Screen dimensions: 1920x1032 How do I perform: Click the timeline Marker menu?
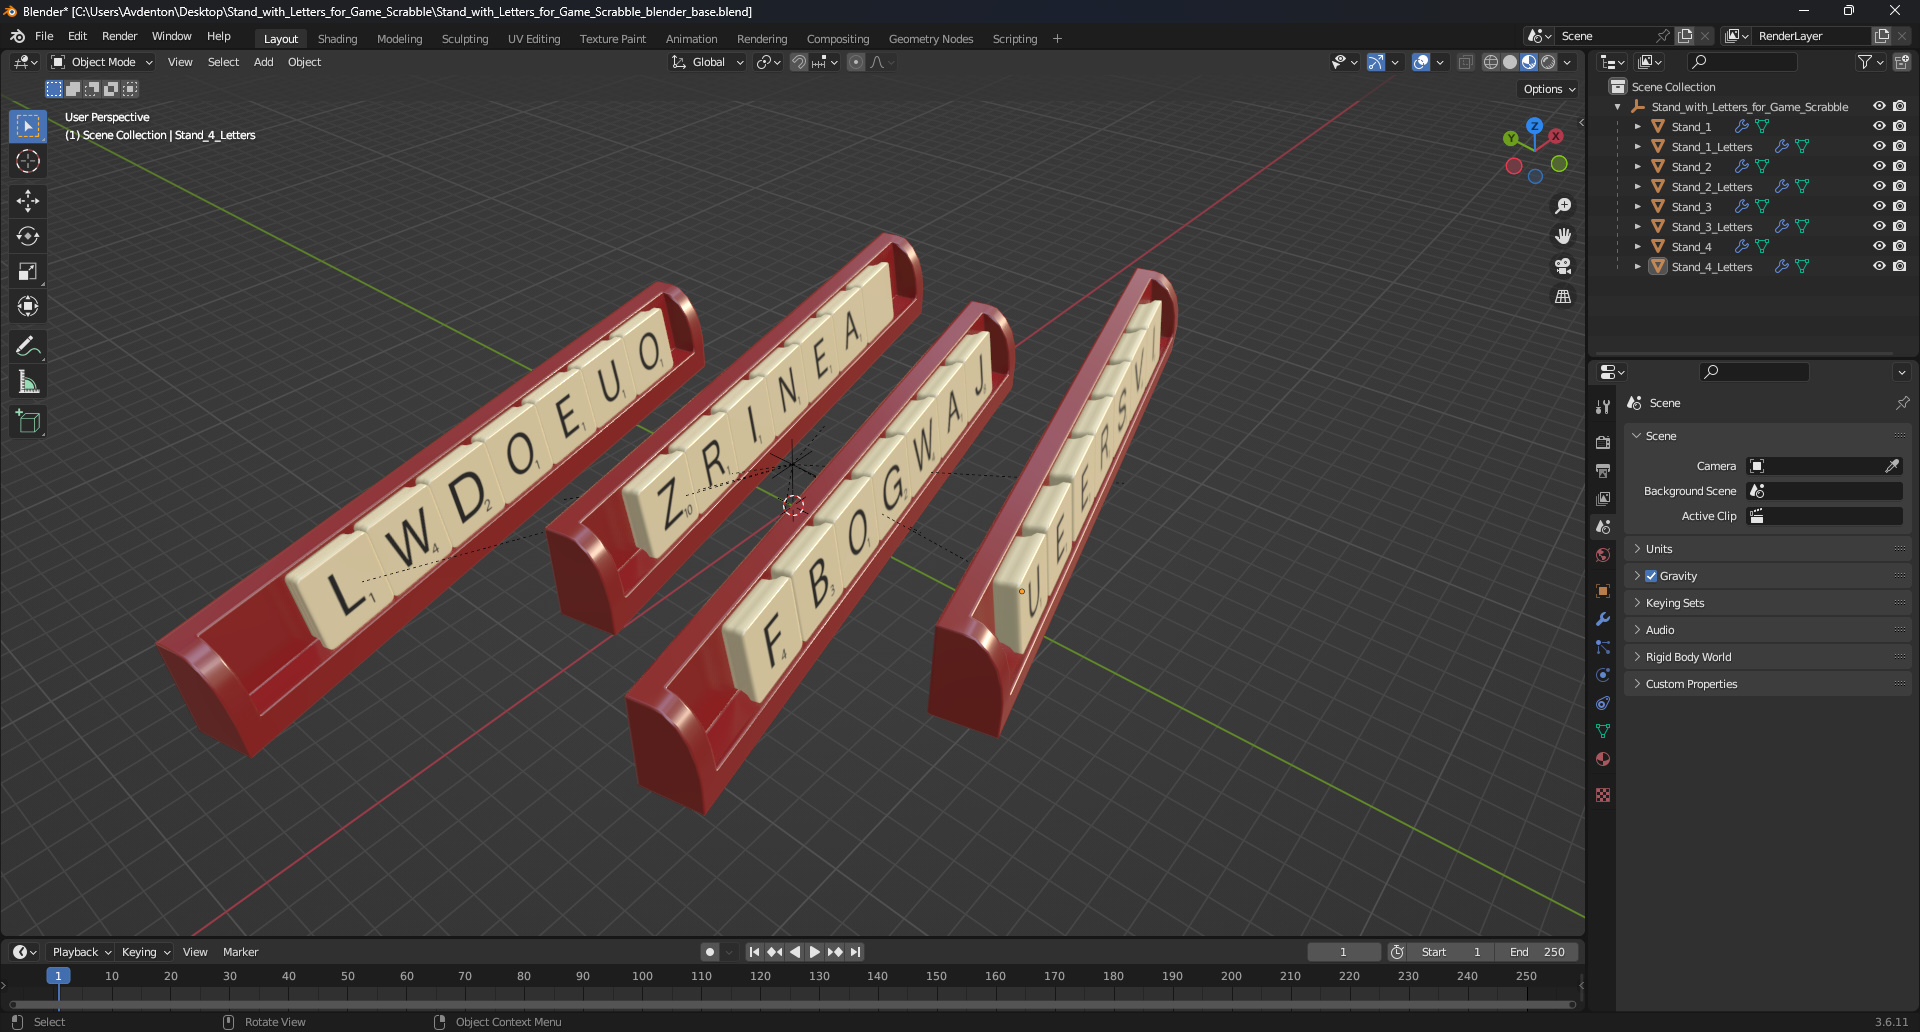coord(240,952)
